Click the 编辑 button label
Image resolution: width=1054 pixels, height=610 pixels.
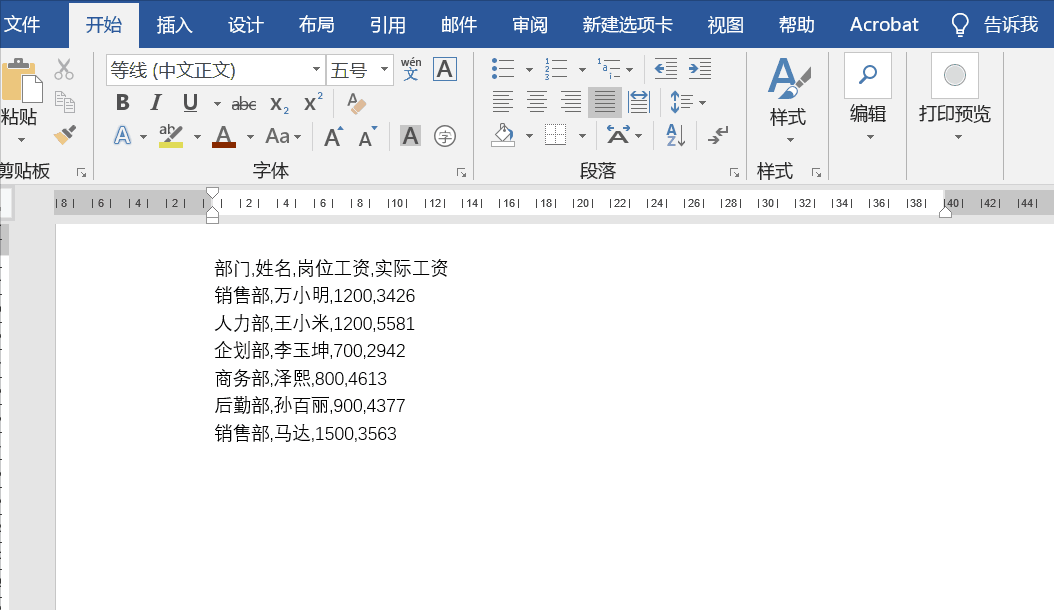tap(868, 114)
